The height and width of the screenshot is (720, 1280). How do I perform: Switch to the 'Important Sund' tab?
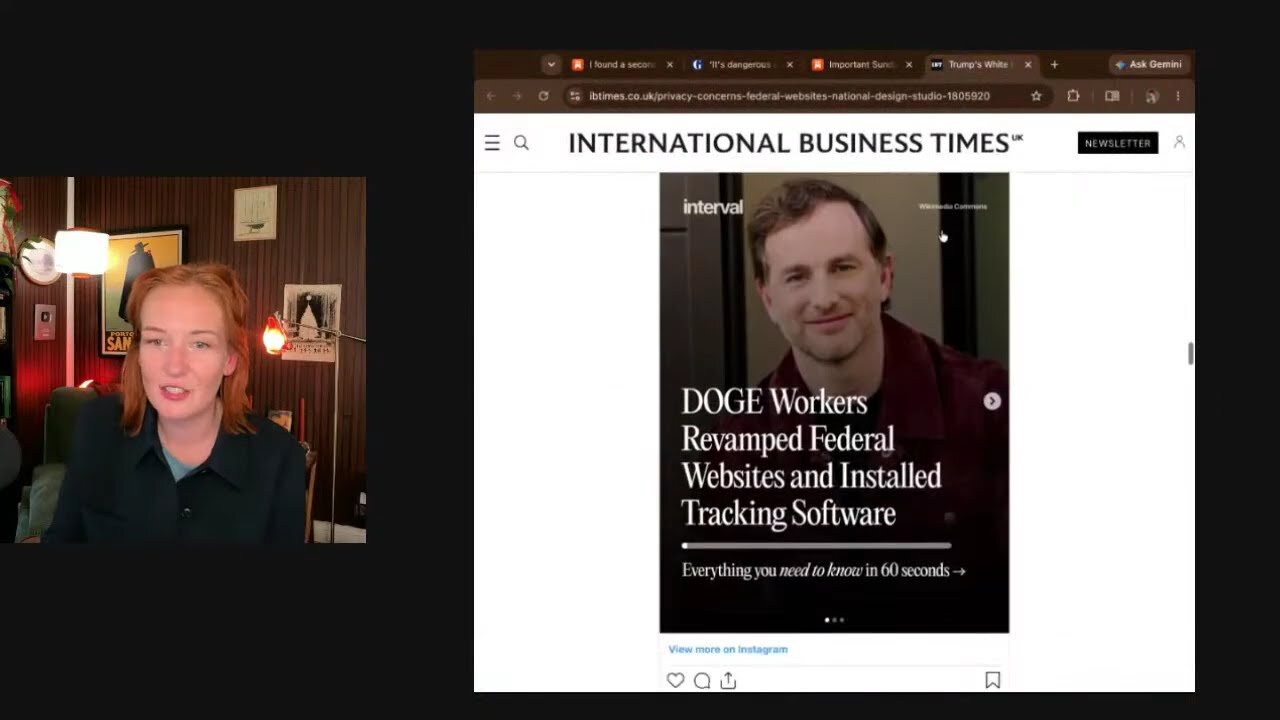tap(861, 64)
